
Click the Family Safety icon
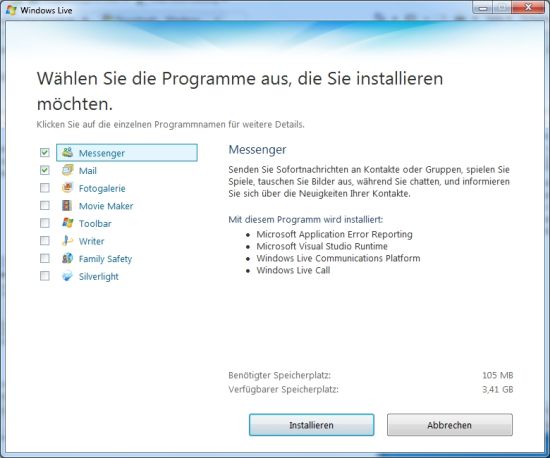click(x=67, y=258)
